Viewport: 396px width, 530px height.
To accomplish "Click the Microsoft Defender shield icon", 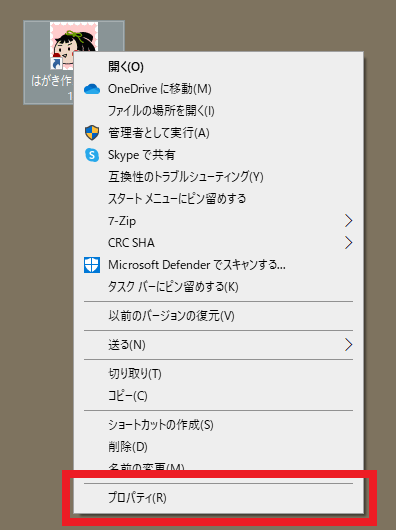I will [92, 265].
